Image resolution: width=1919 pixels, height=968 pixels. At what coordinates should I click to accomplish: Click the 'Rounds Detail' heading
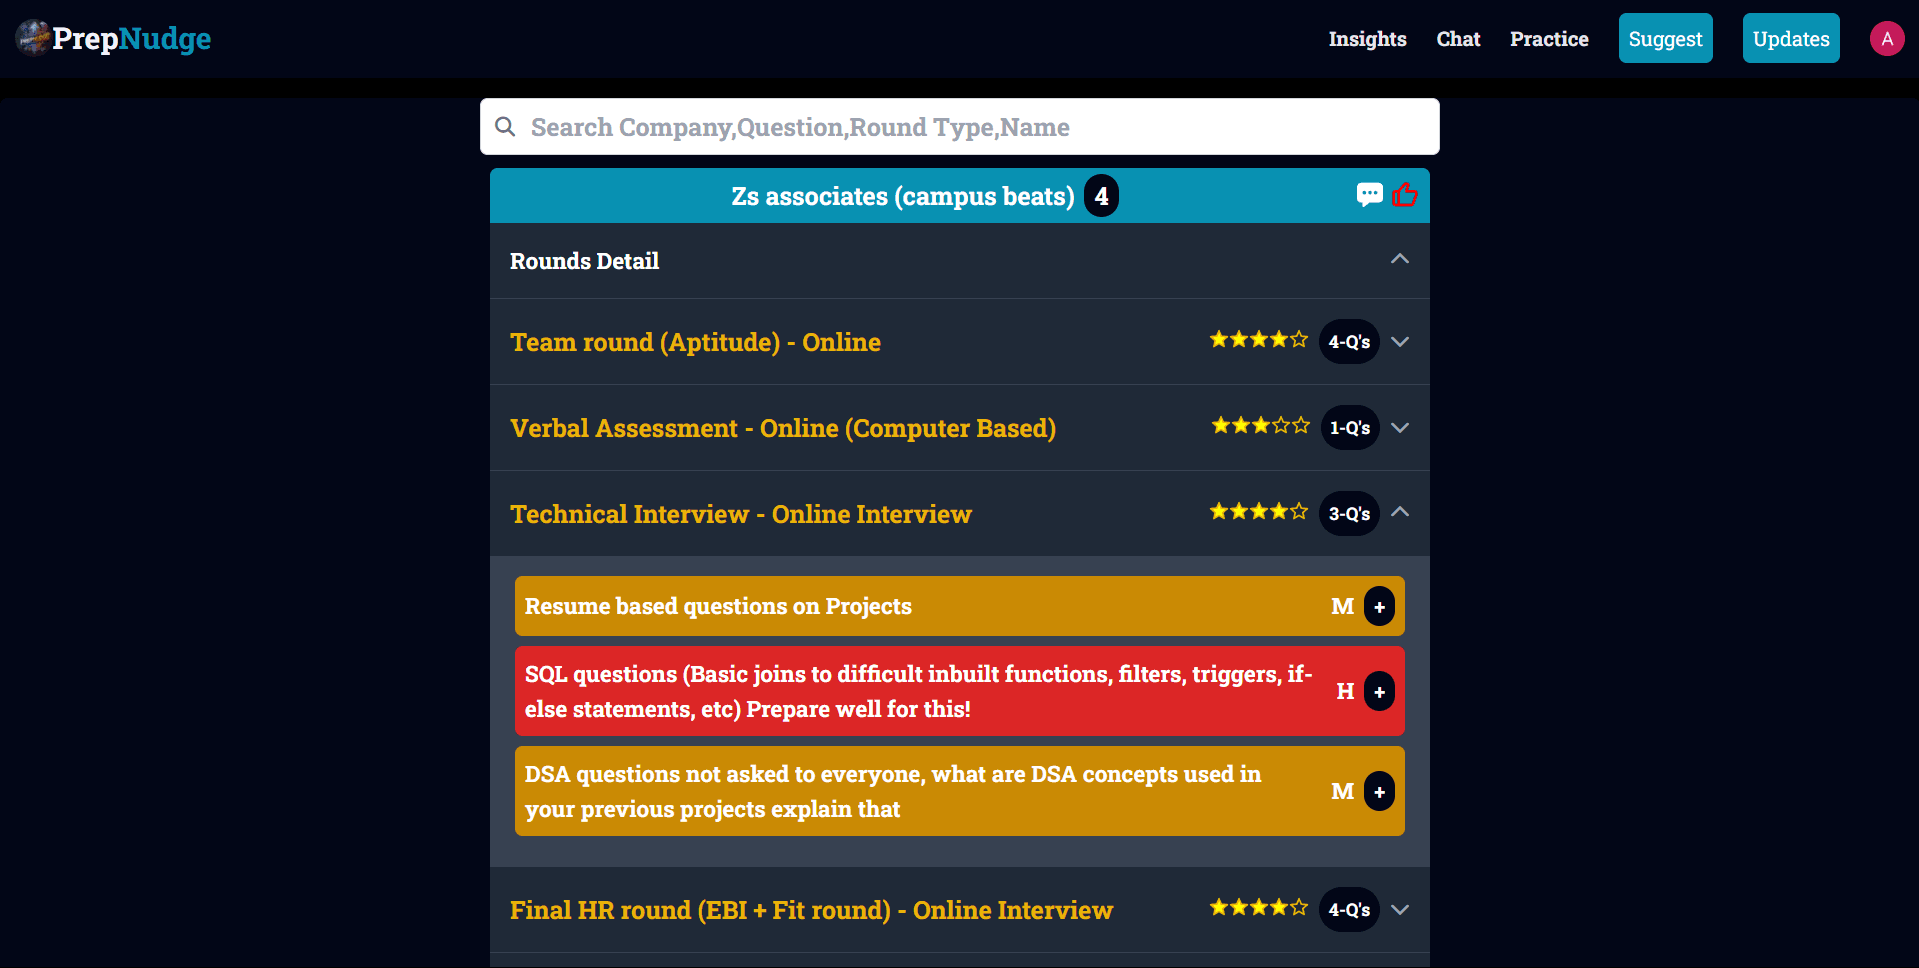click(584, 261)
